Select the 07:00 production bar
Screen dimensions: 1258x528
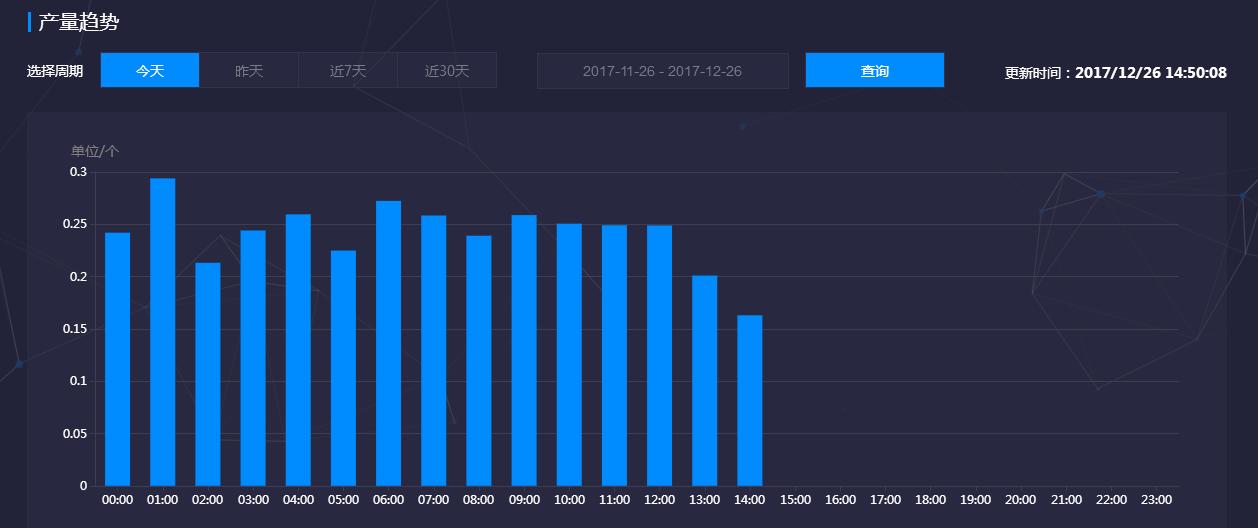(434, 351)
